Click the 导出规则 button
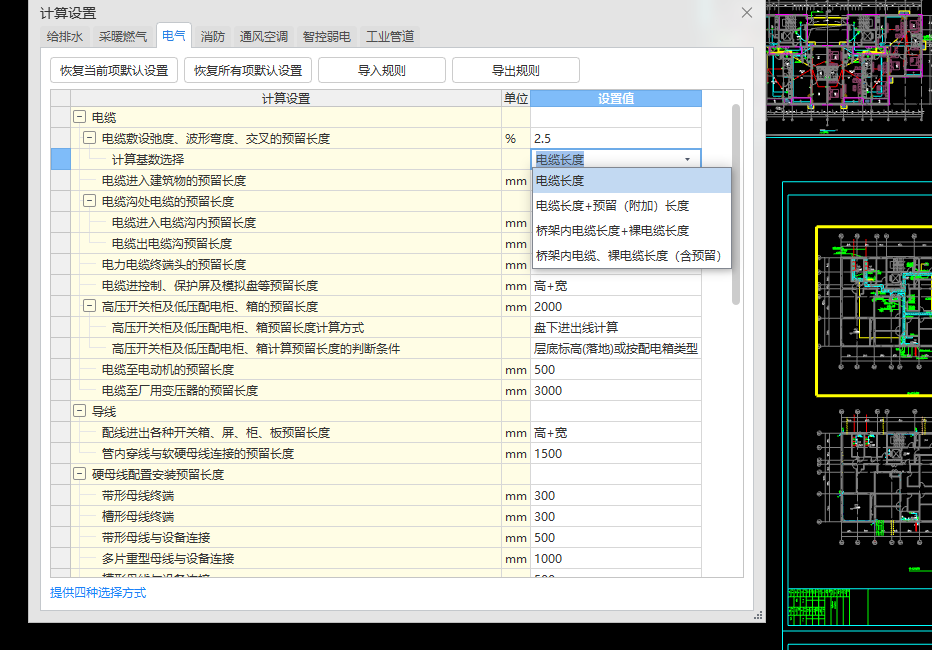 click(515, 70)
